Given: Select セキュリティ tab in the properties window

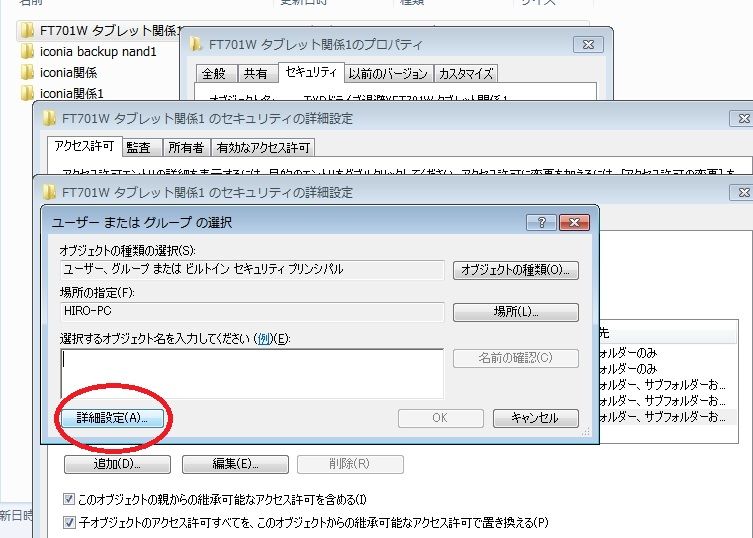Looking at the screenshot, I should [311, 72].
